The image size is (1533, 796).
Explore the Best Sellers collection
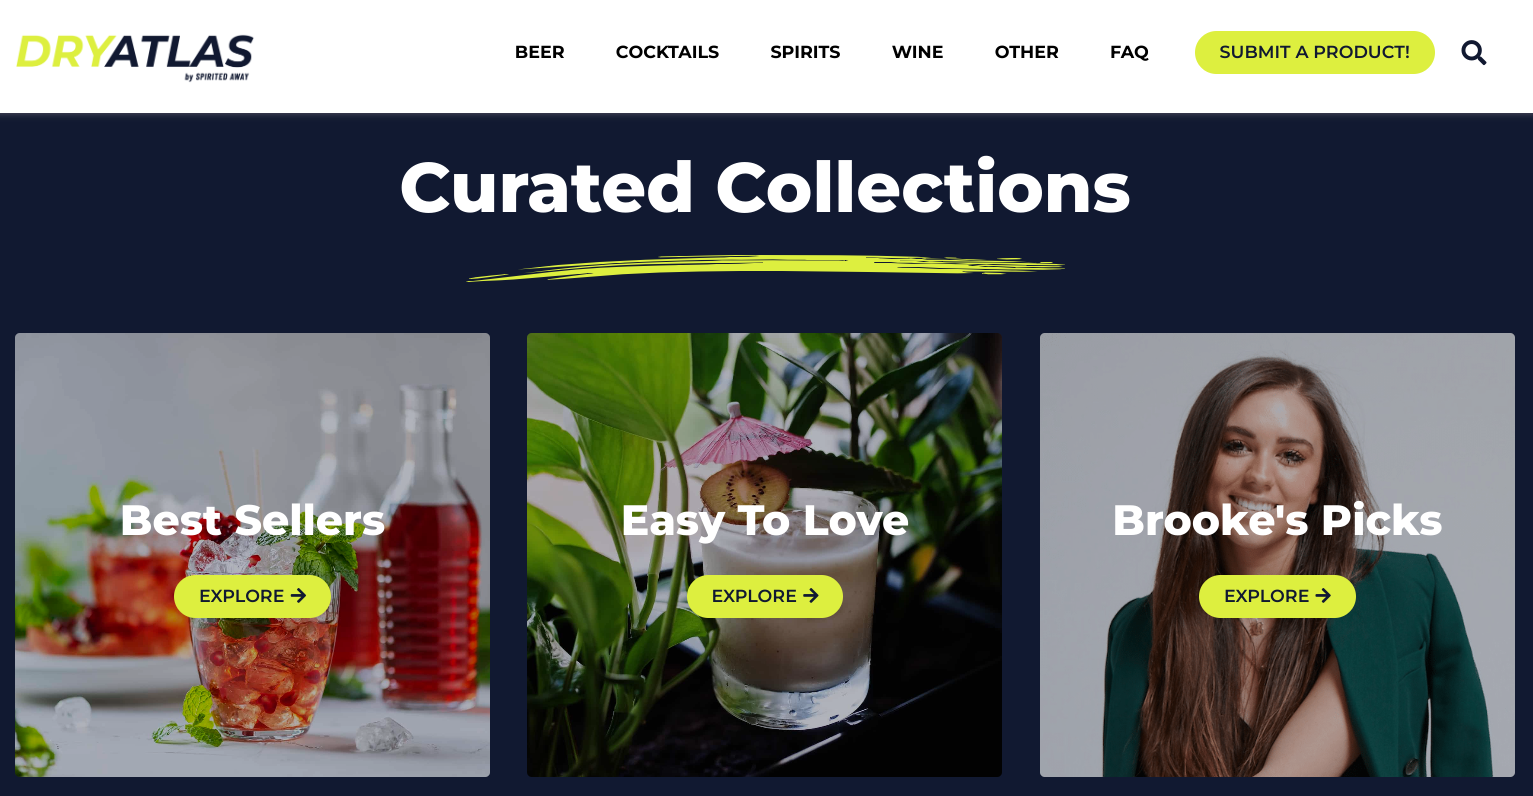click(x=252, y=596)
